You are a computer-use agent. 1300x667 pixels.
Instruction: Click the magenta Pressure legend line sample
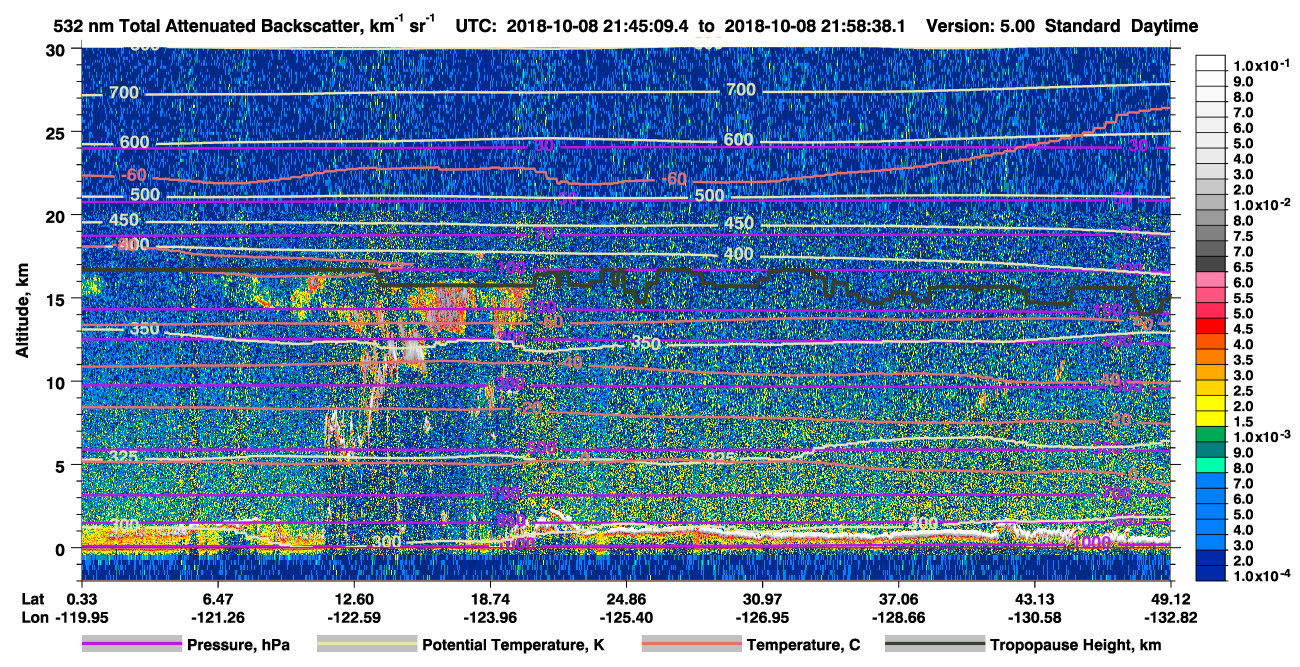[x=131, y=645]
